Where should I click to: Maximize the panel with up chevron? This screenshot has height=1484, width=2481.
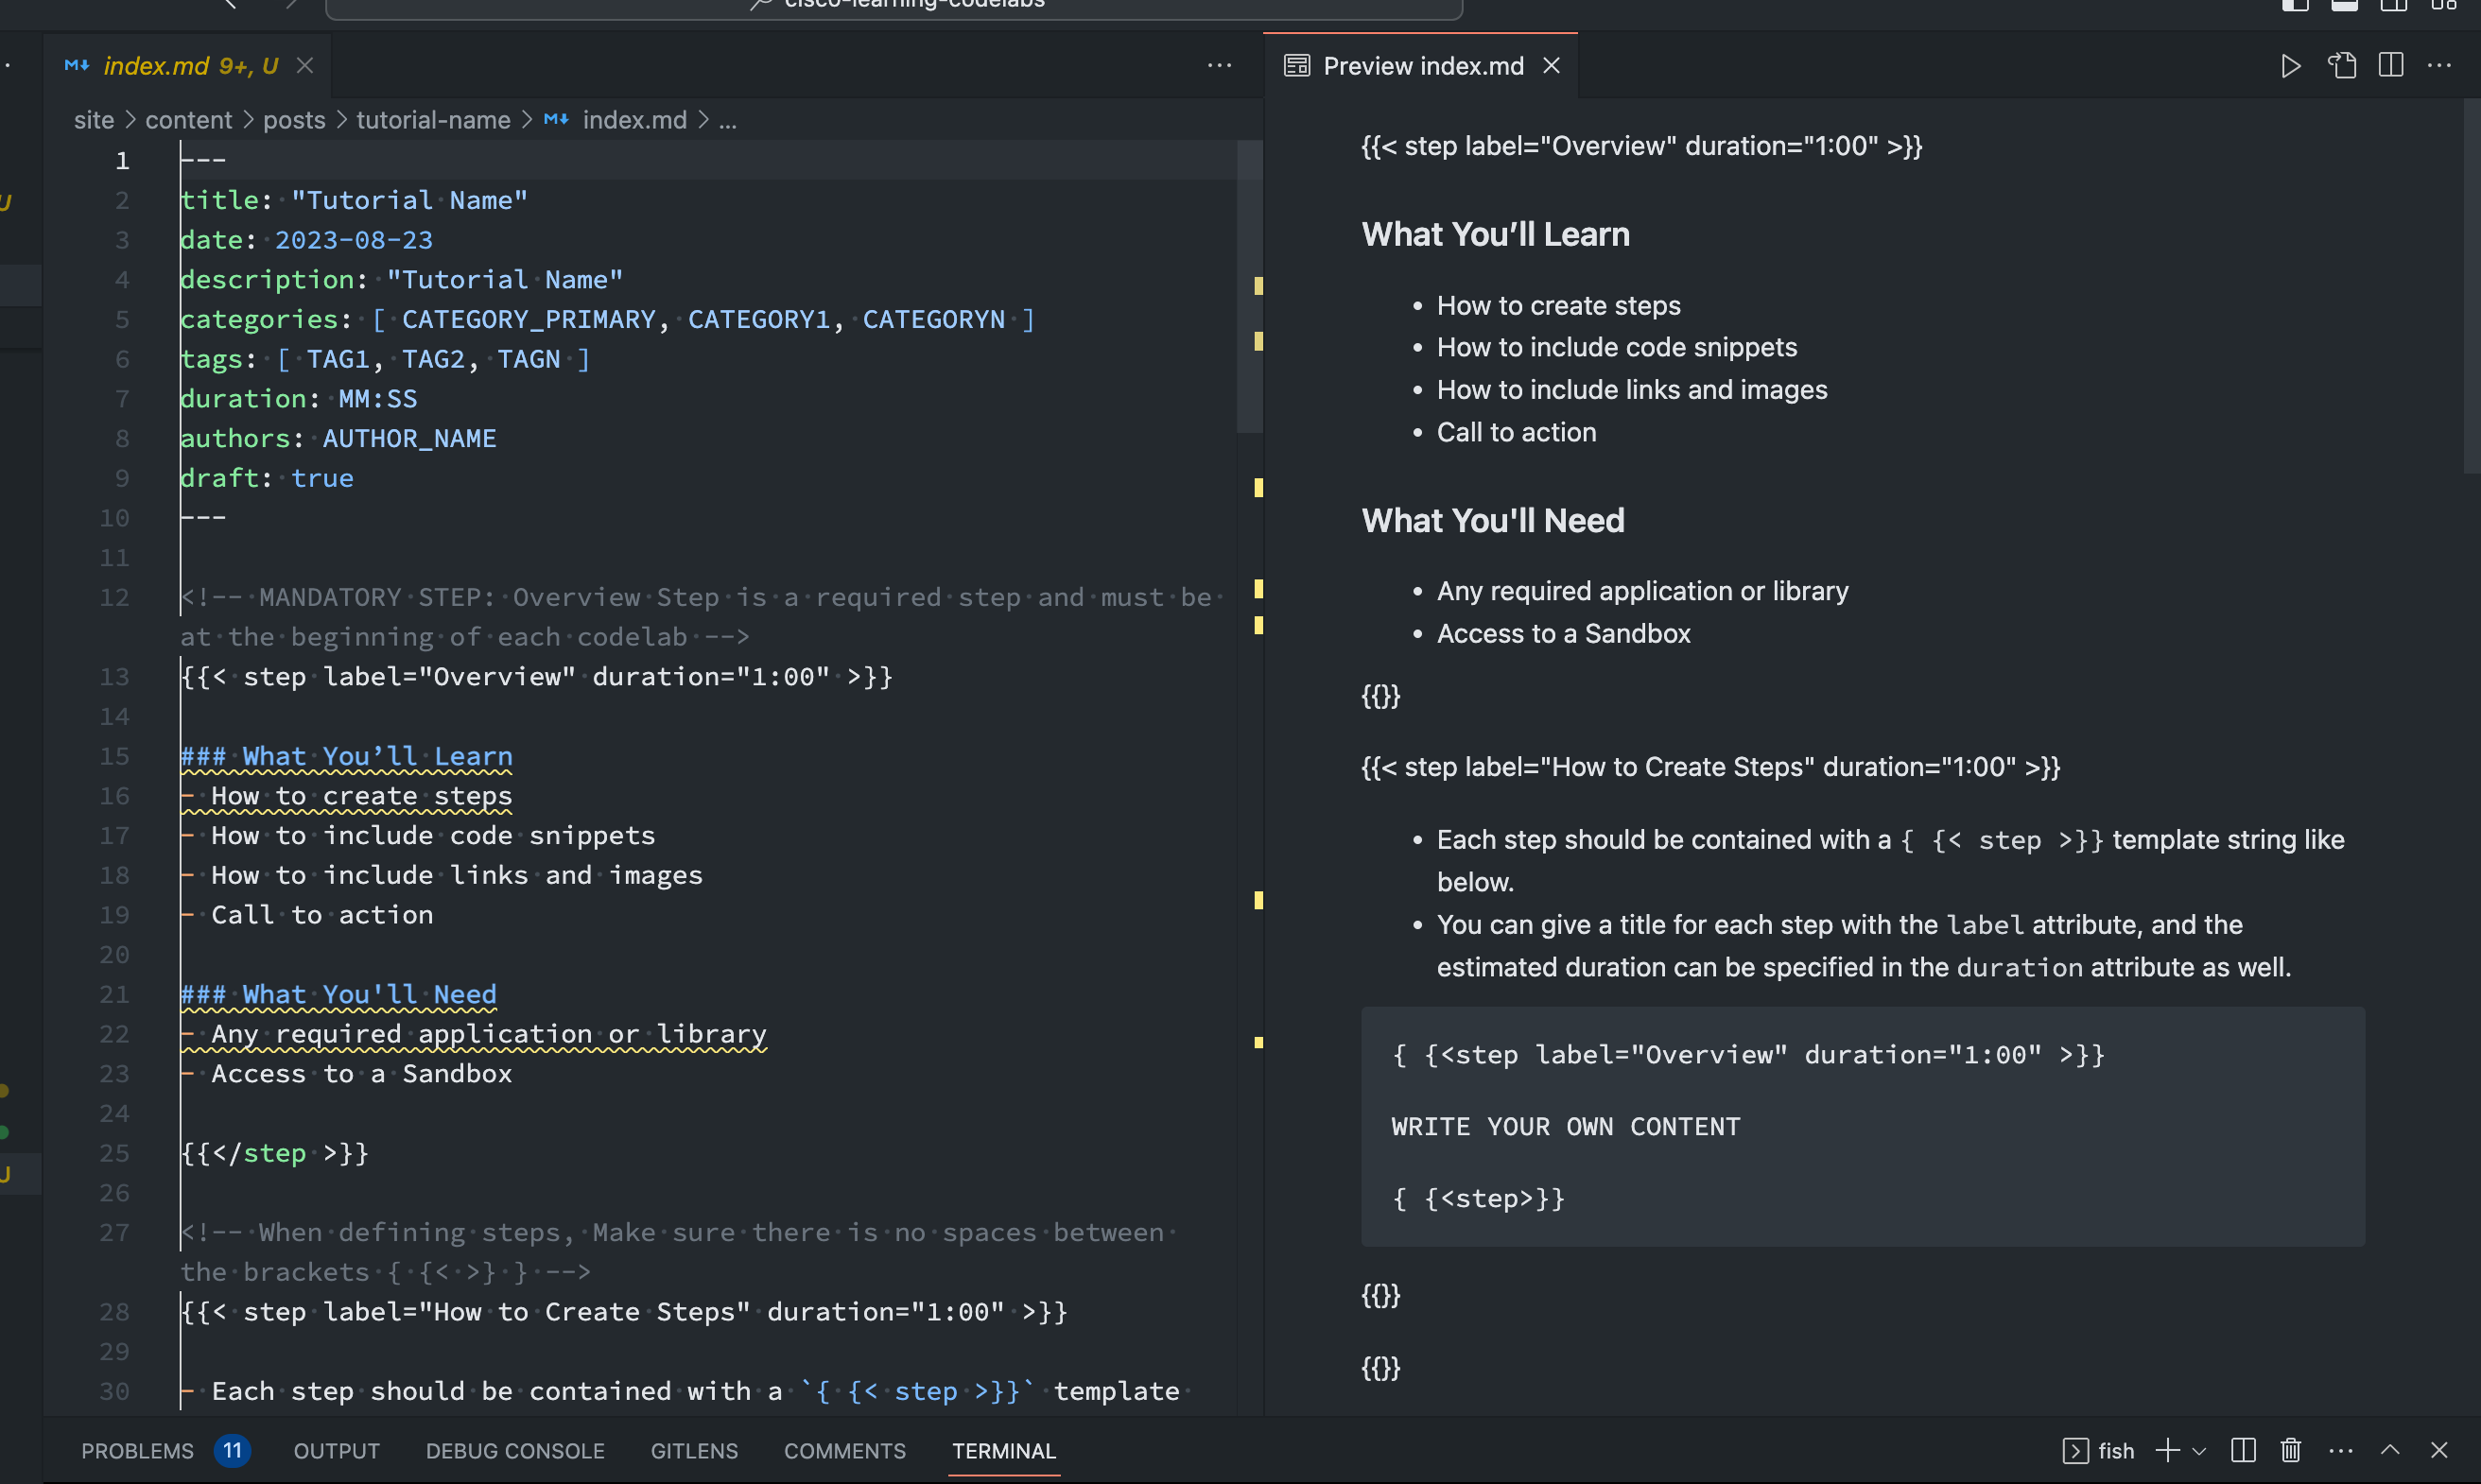pyautogui.click(x=2390, y=1450)
